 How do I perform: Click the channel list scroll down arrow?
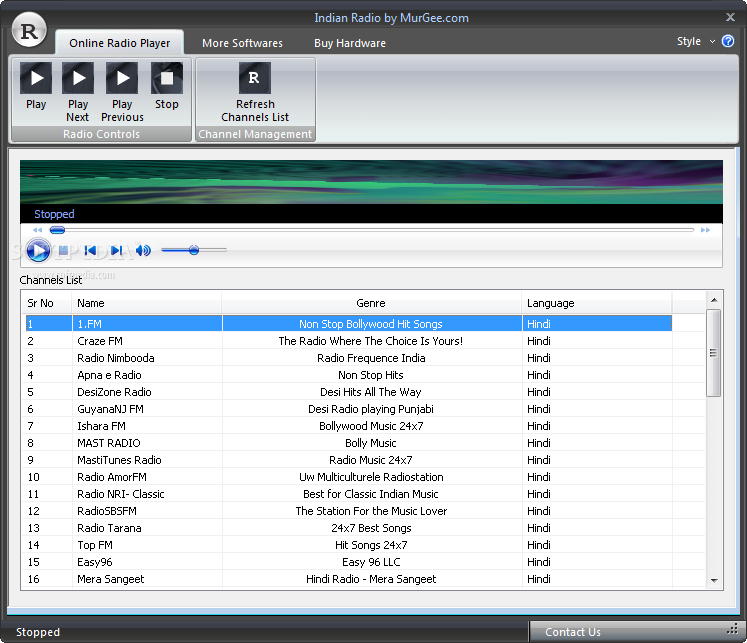(714, 581)
